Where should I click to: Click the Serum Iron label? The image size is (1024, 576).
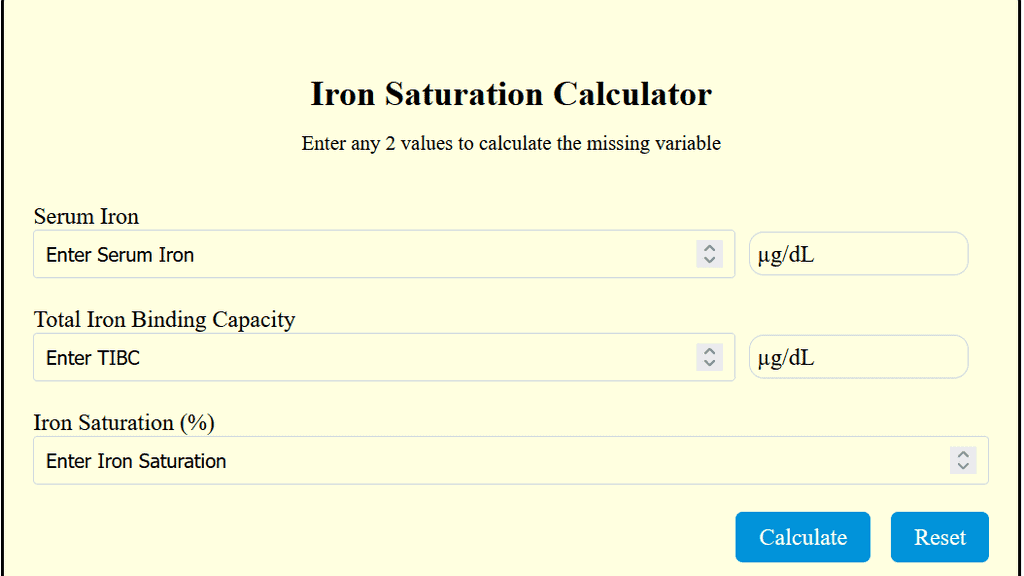(86, 216)
